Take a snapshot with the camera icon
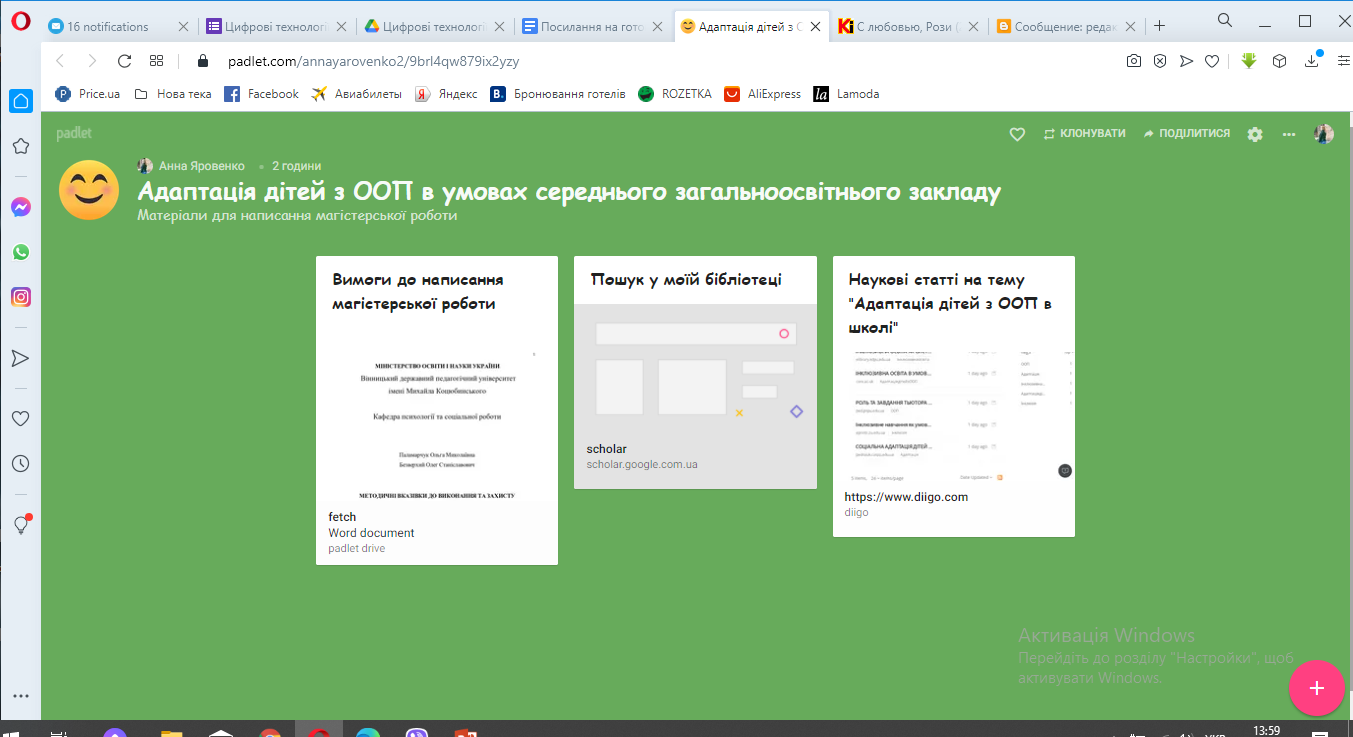1353x737 pixels. click(1134, 61)
